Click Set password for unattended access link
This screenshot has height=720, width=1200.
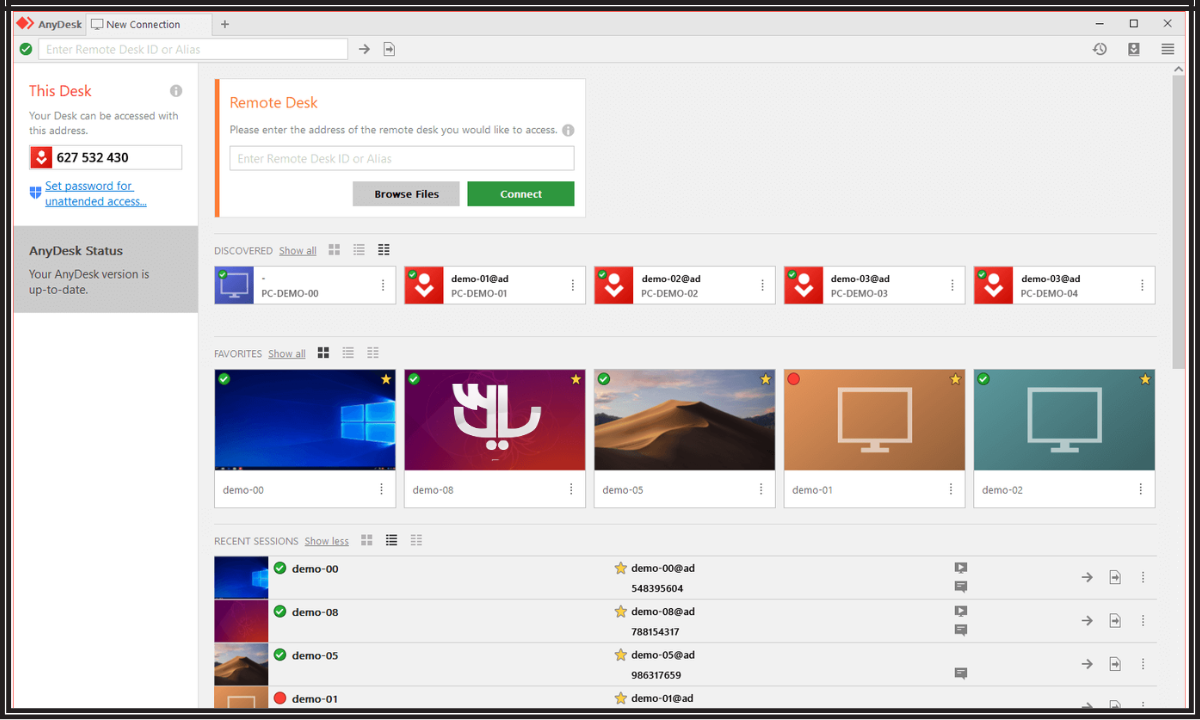pos(96,193)
